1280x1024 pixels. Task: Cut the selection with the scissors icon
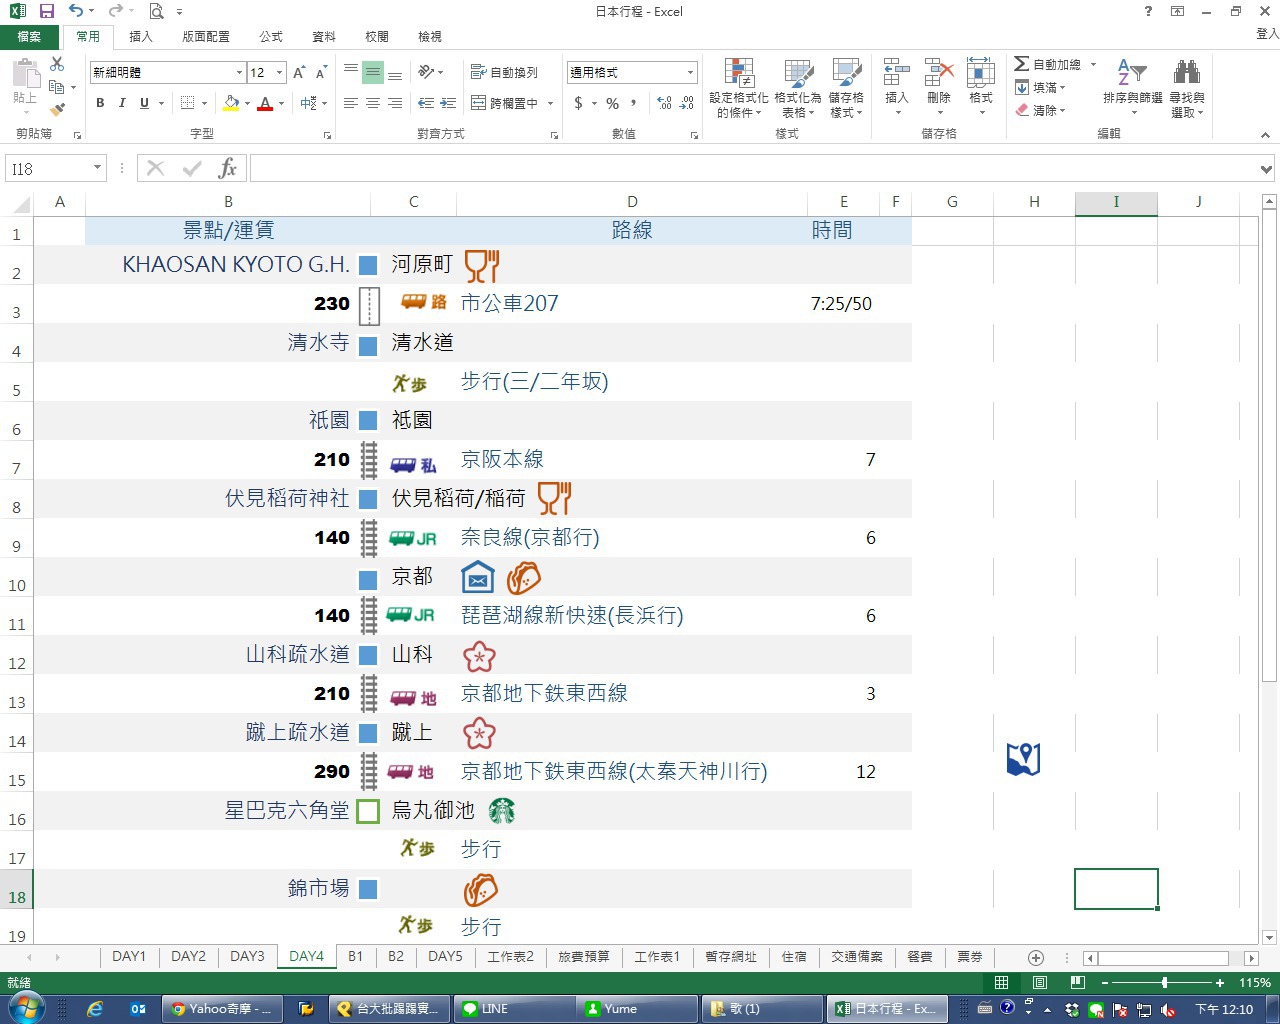57,64
